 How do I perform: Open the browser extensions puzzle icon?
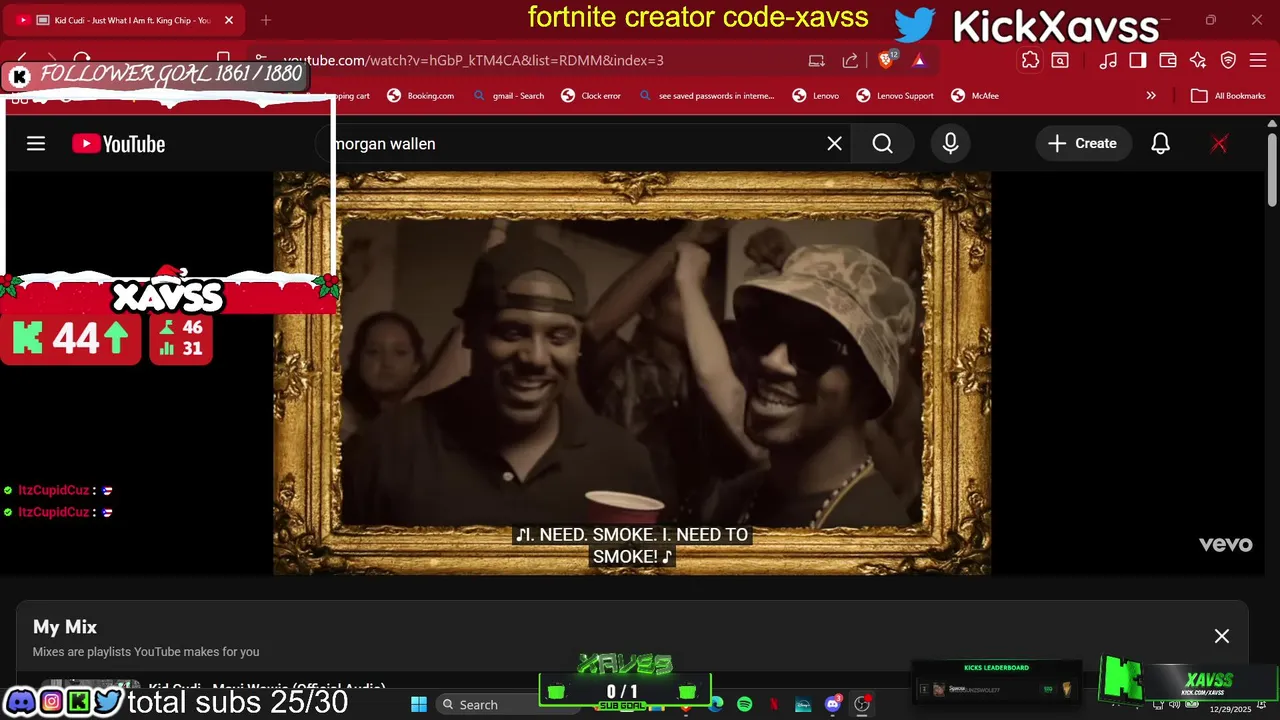1030,60
